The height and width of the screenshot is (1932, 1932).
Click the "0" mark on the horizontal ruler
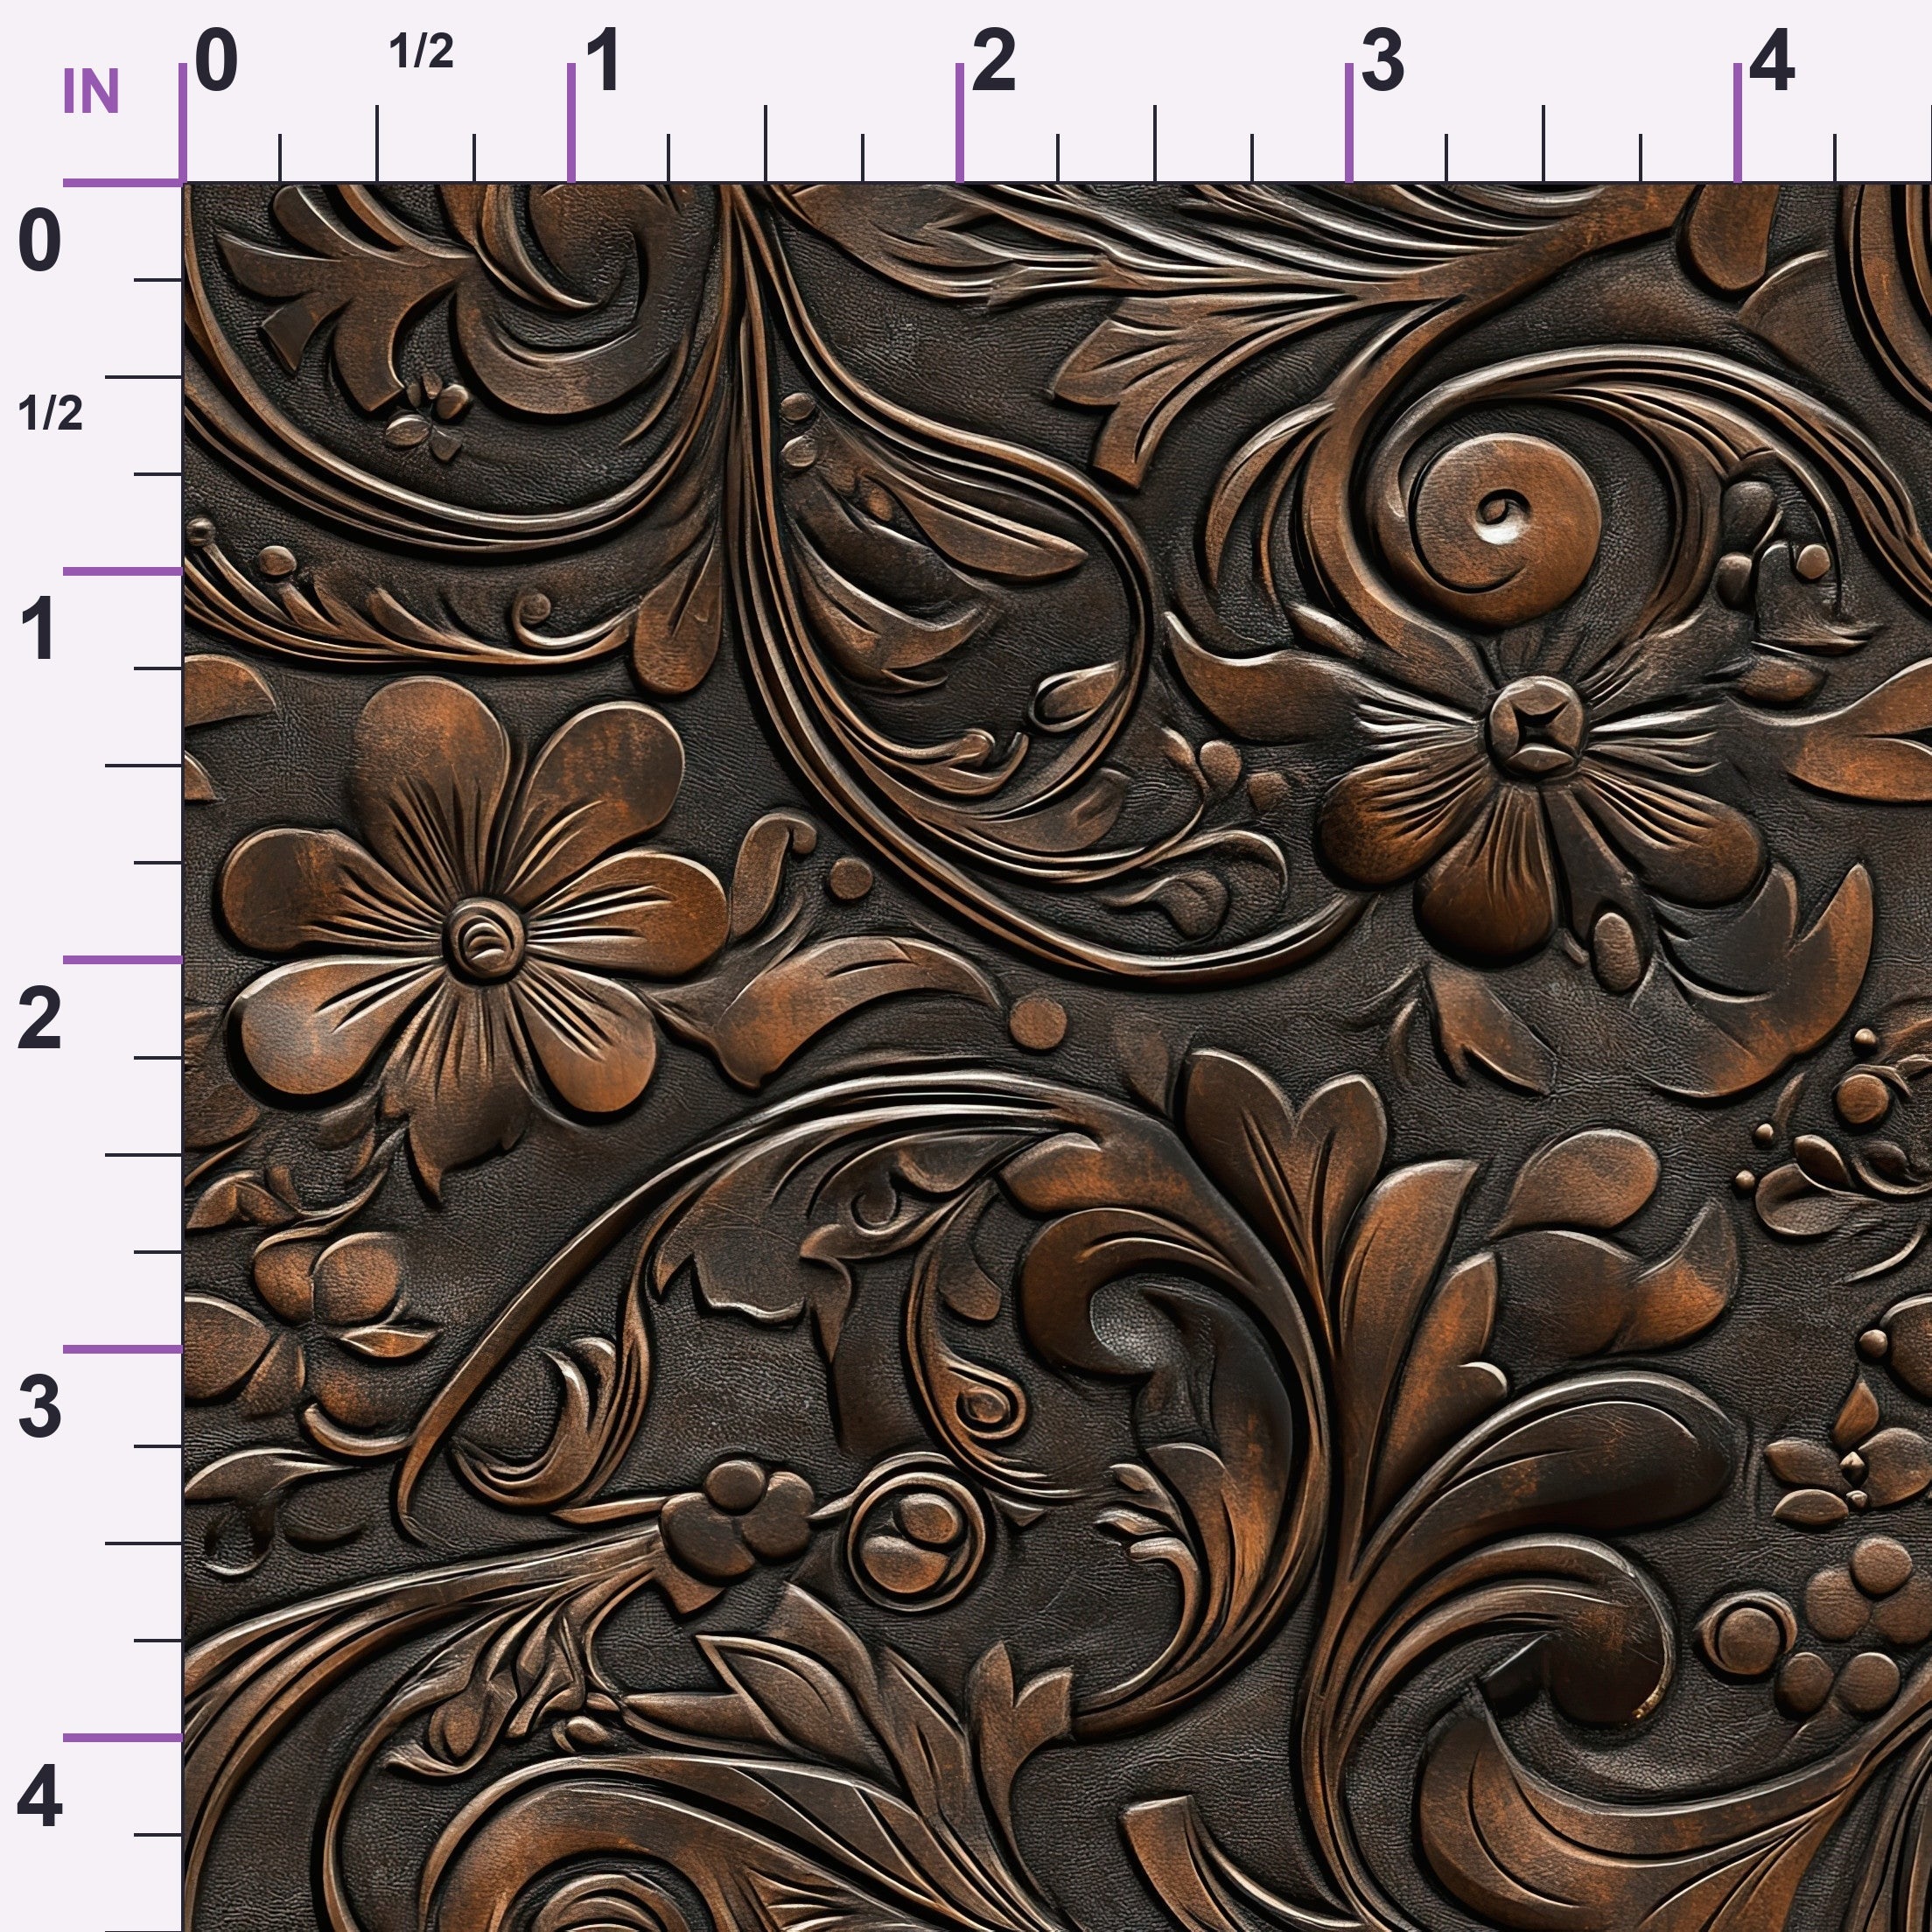[216, 61]
